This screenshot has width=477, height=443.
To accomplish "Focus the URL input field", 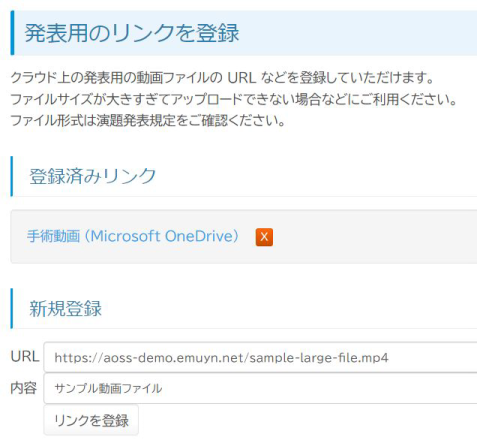I will (x=260, y=357).
